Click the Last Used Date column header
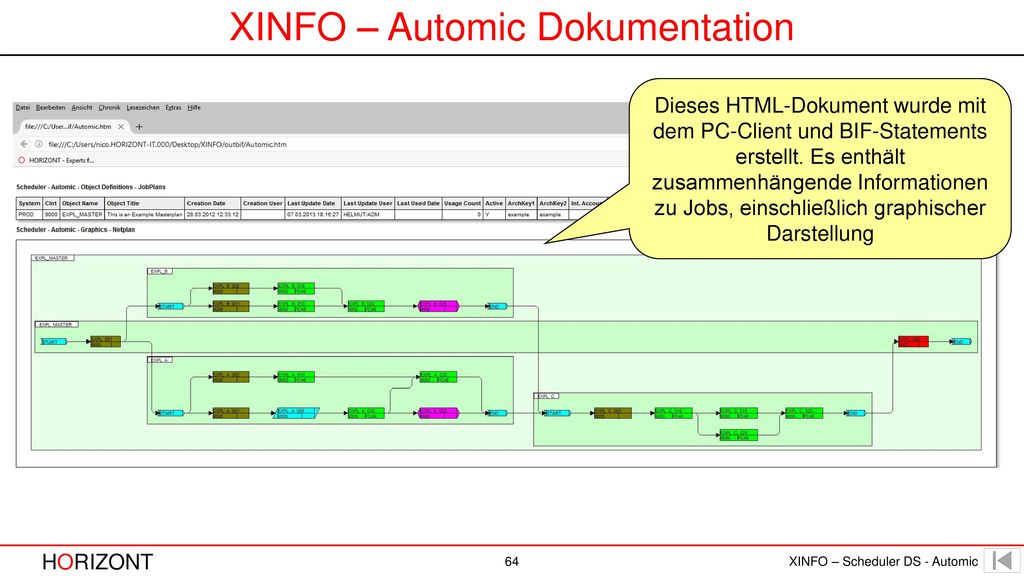This screenshot has width=1024, height=576. (418, 203)
